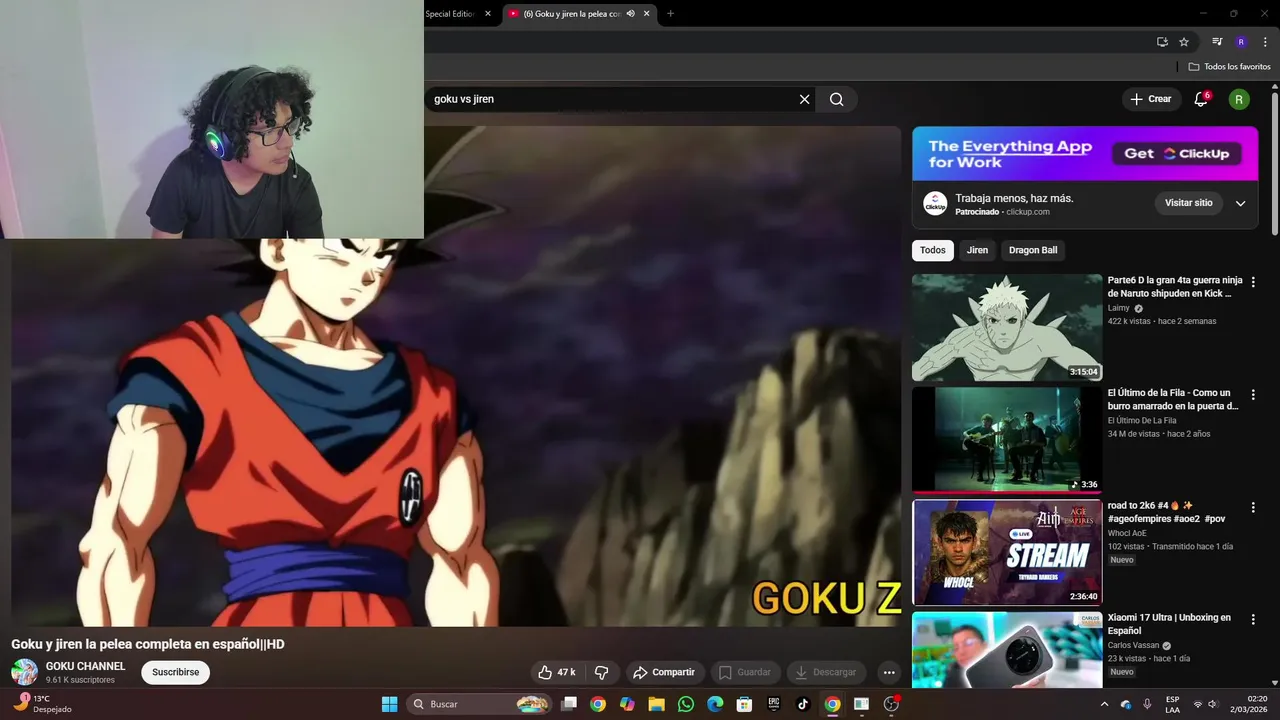This screenshot has width=1280, height=720.
Task: Open the 'road to 2k6 #4' stream thumbnail
Action: point(1007,553)
